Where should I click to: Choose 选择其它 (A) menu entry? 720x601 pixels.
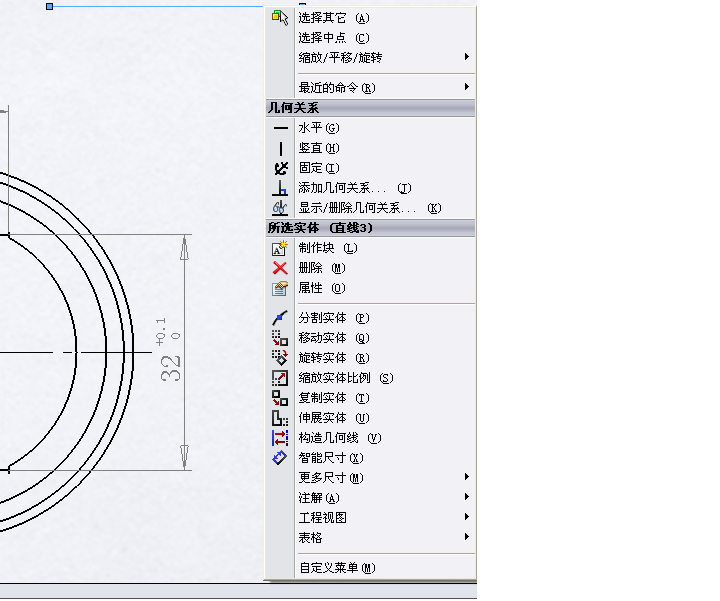[x=371, y=18]
